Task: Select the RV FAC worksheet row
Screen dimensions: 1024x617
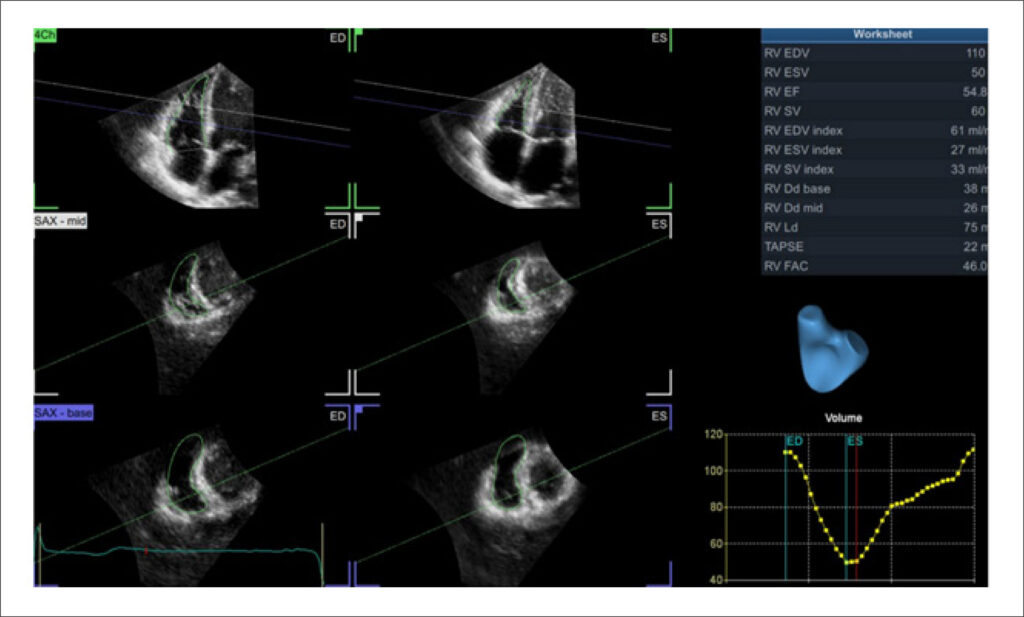Action: (x=874, y=266)
